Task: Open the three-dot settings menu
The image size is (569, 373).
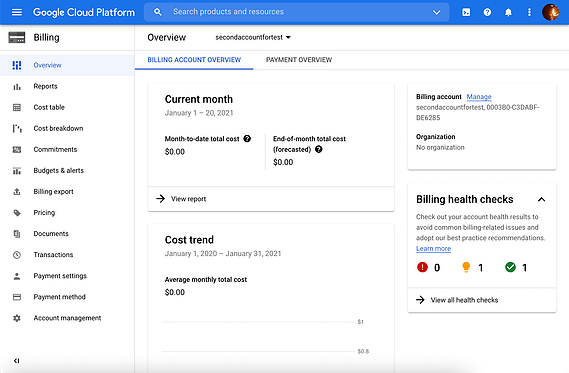Action: click(529, 12)
